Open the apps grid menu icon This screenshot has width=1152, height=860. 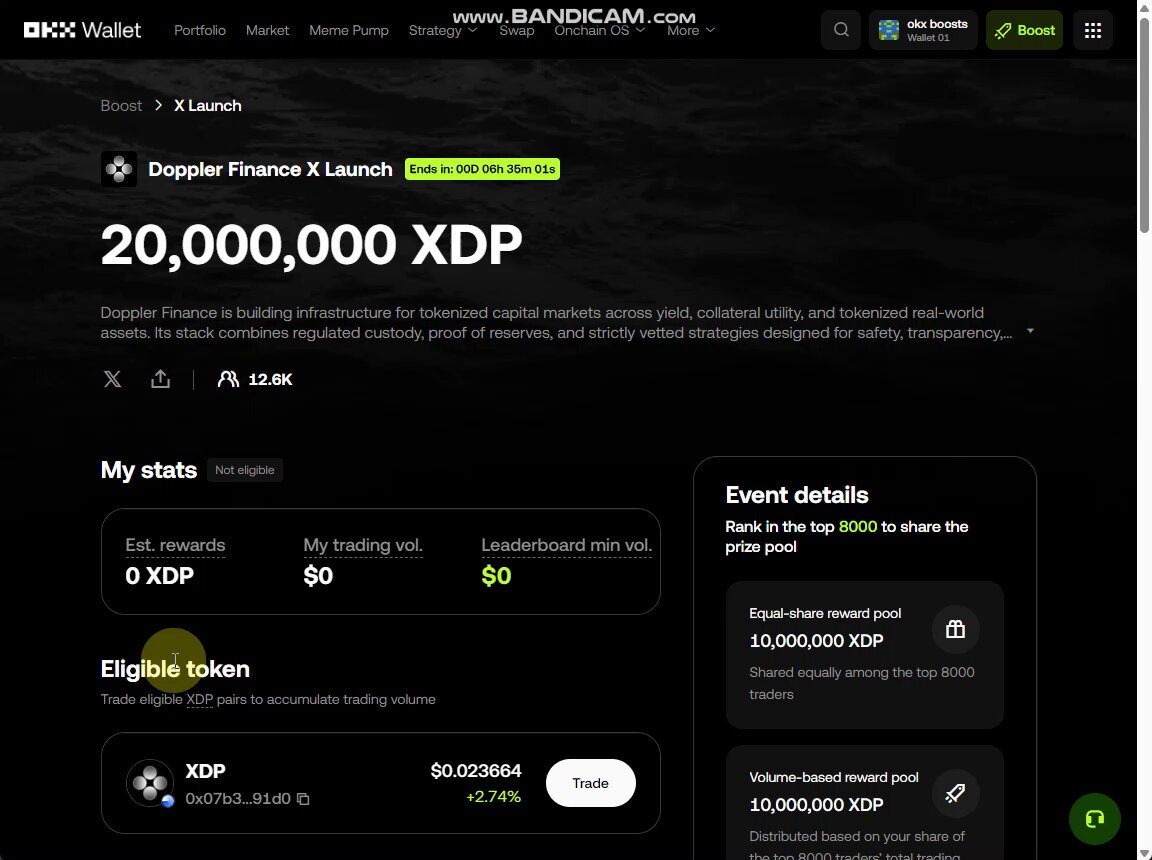(x=1092, y=30)
